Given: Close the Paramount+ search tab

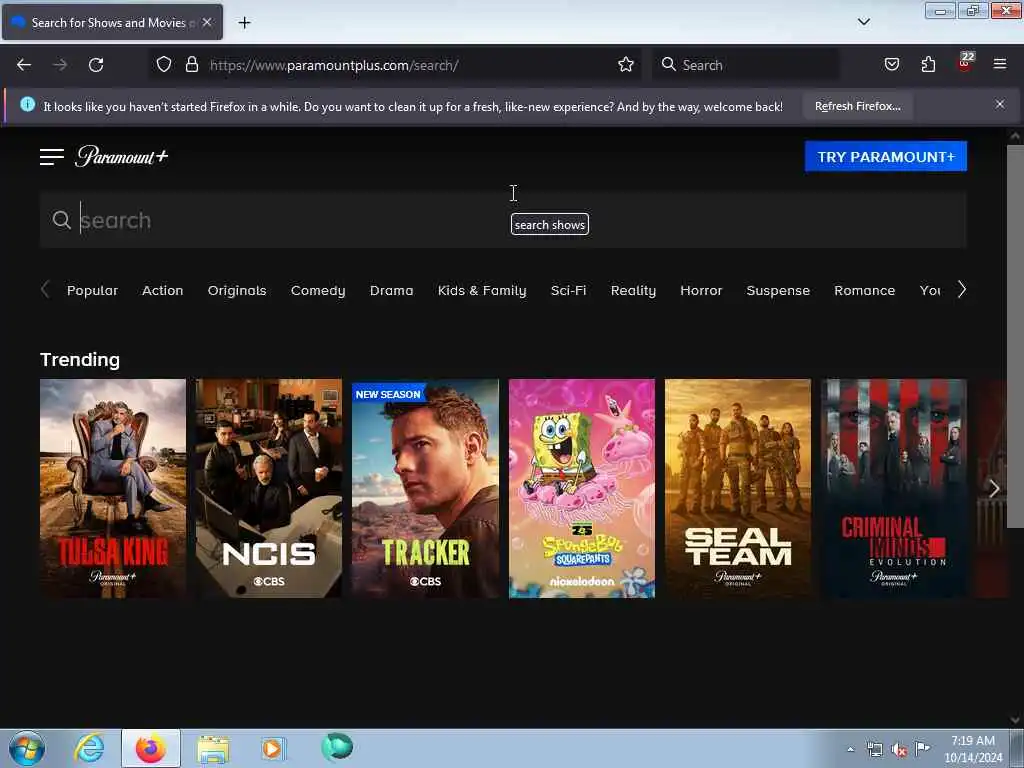Looking at the screenshot, I should coord(207,22).
